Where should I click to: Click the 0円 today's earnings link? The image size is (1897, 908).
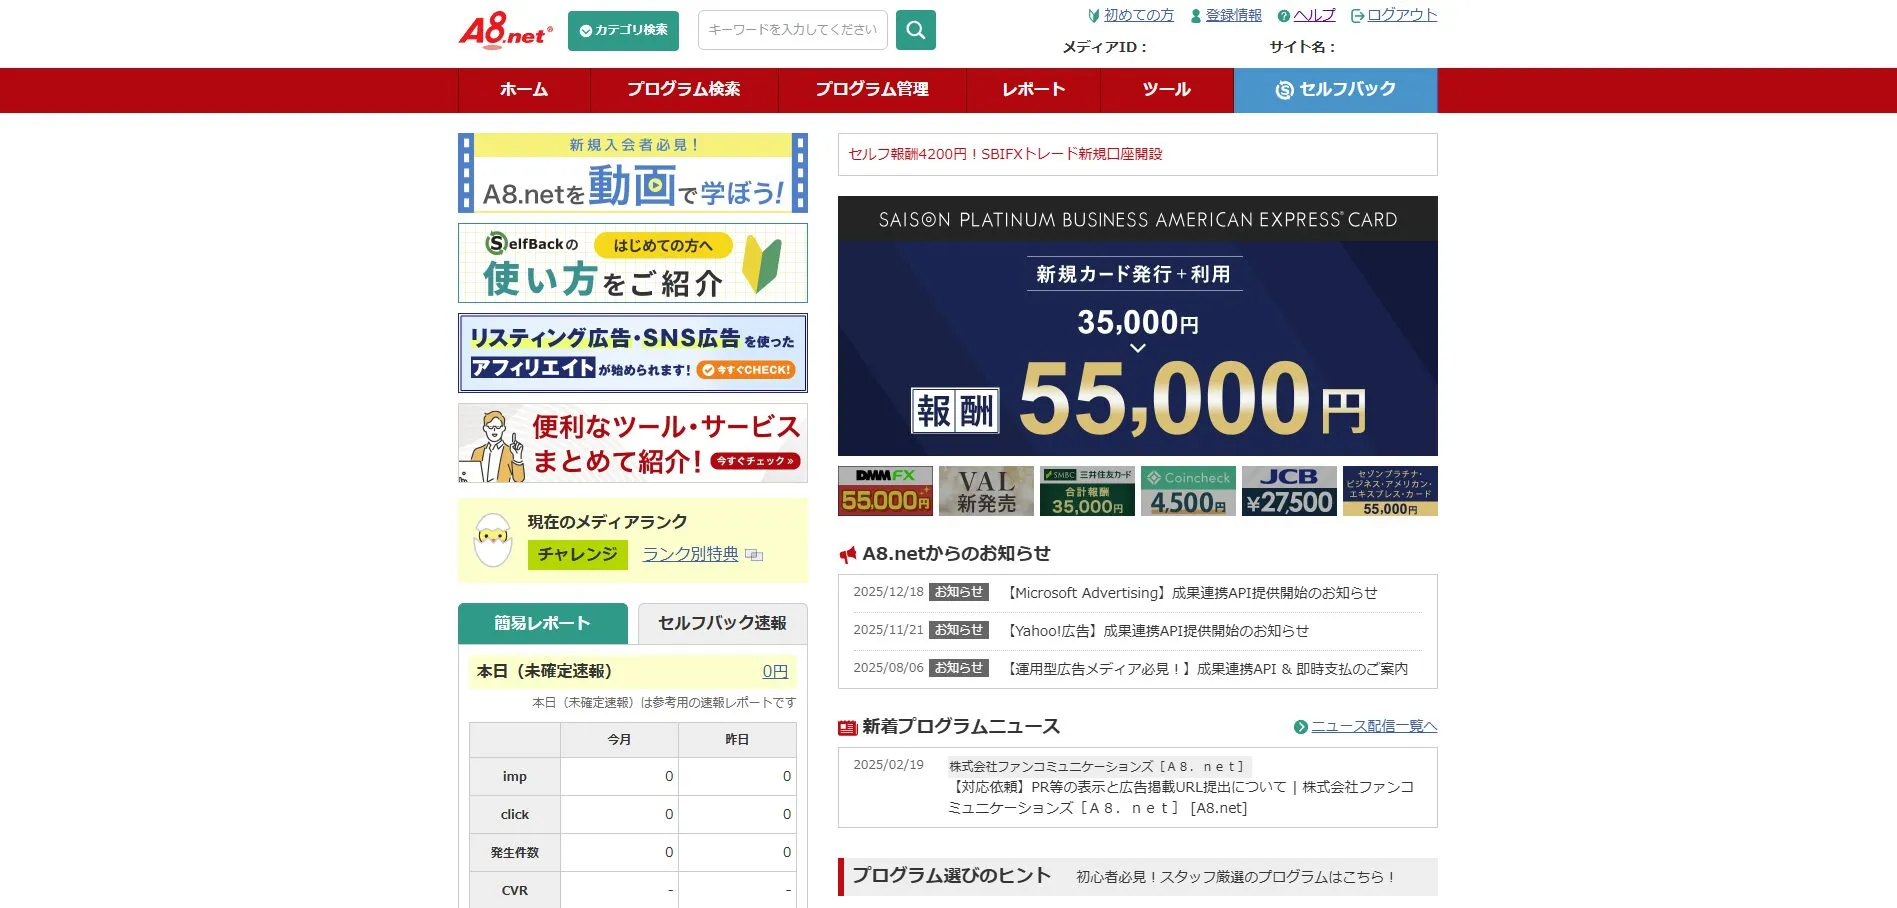pos(775,672)
